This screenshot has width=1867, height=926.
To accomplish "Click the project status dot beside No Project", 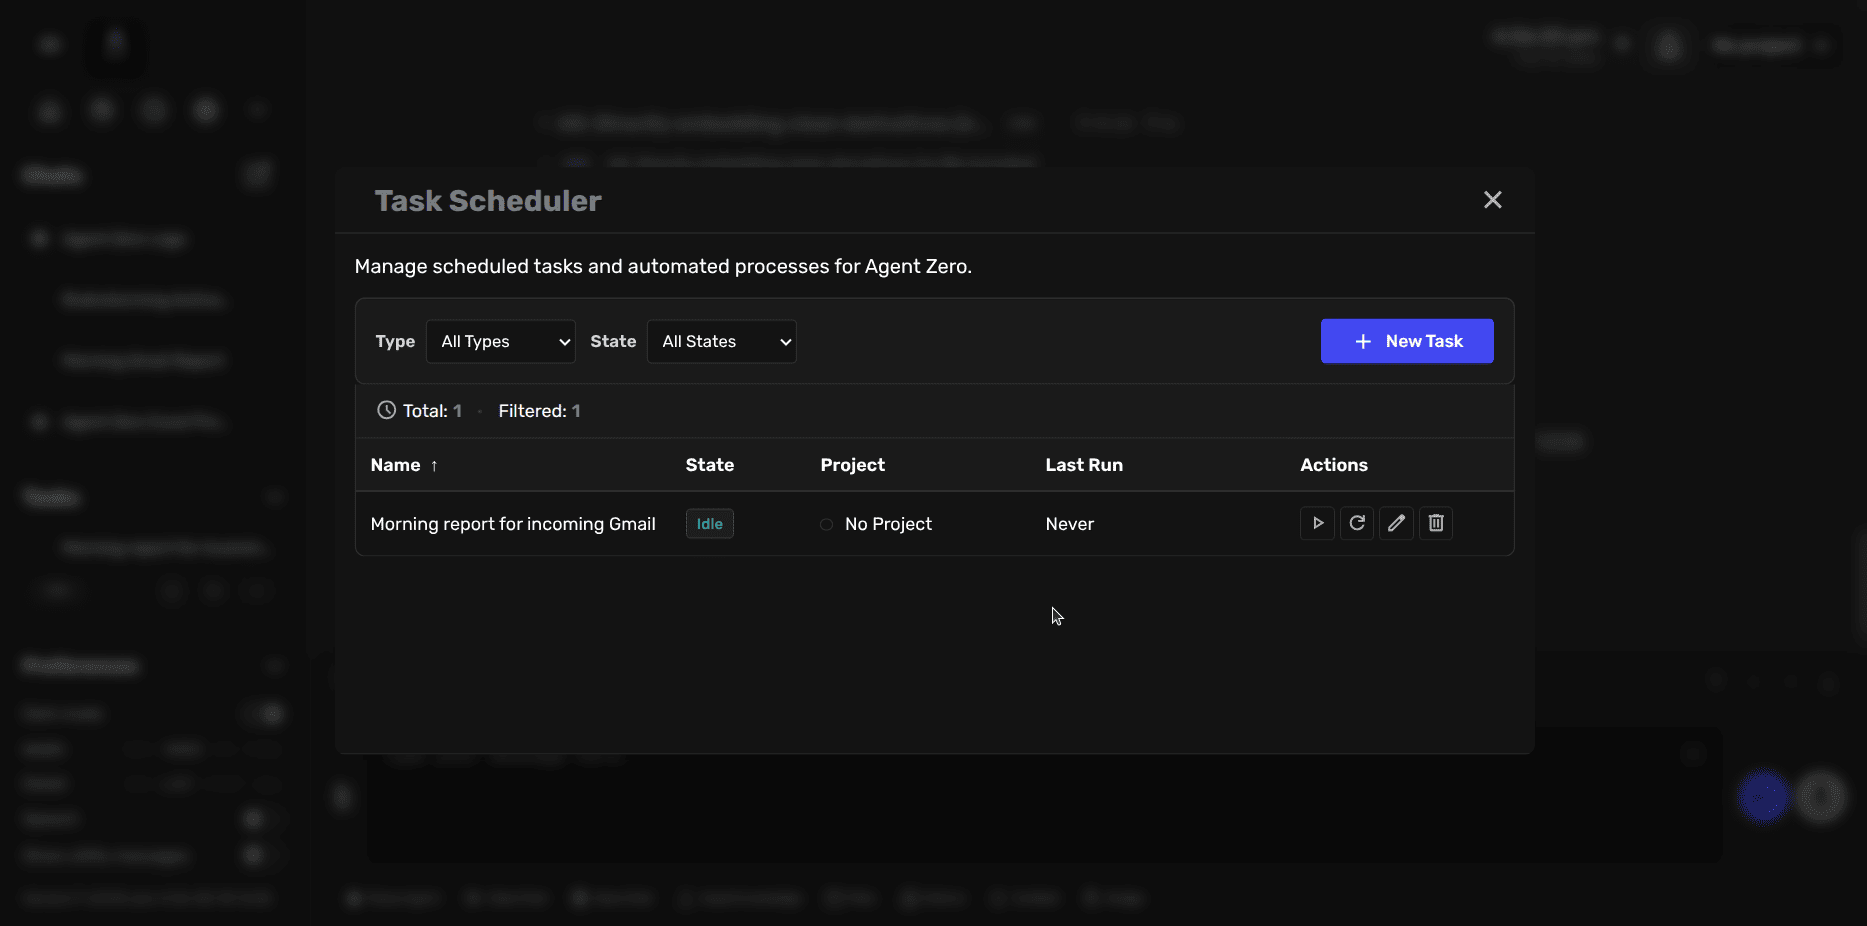I will [827, 525].
